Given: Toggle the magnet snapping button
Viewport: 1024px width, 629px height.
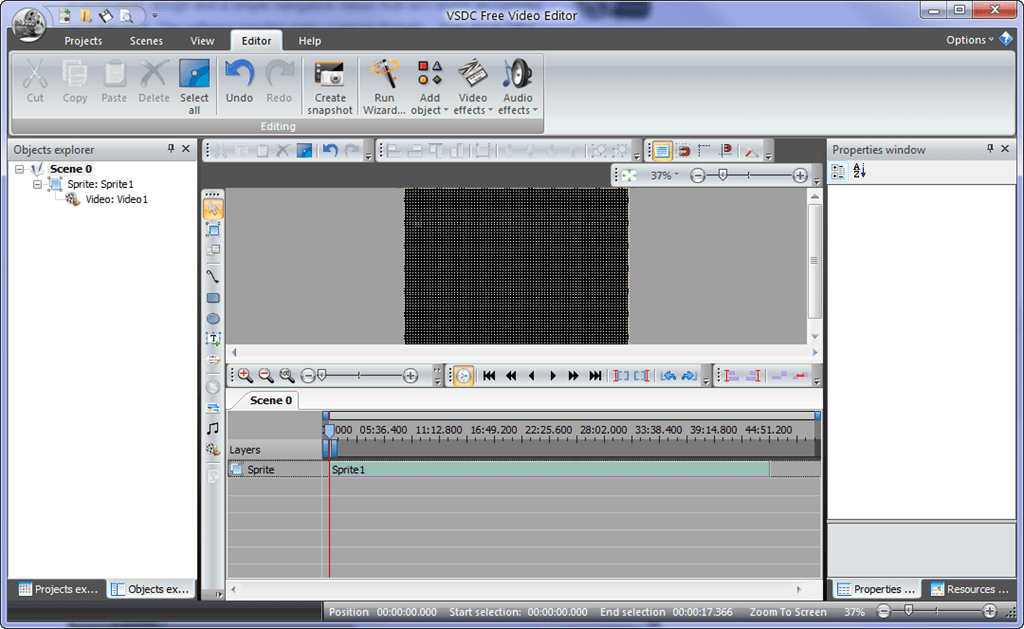Looking at the screenshot, I should tap(684, 151).
